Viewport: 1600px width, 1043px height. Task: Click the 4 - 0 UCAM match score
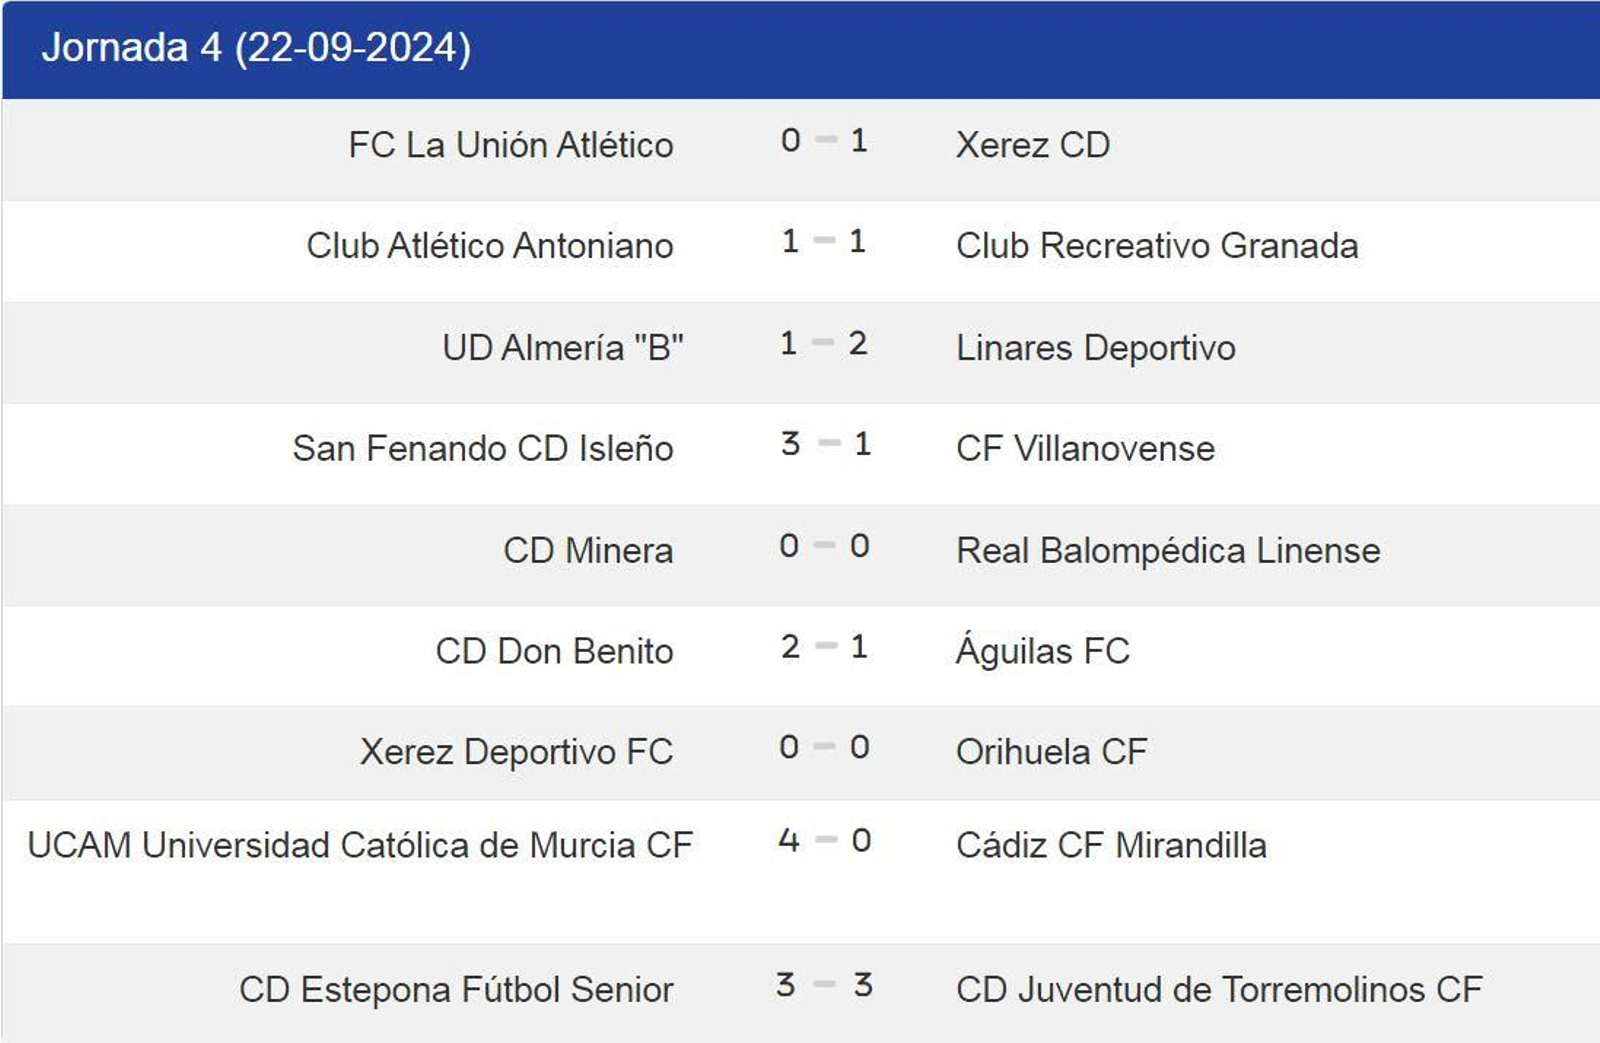(x=825, y=841)
